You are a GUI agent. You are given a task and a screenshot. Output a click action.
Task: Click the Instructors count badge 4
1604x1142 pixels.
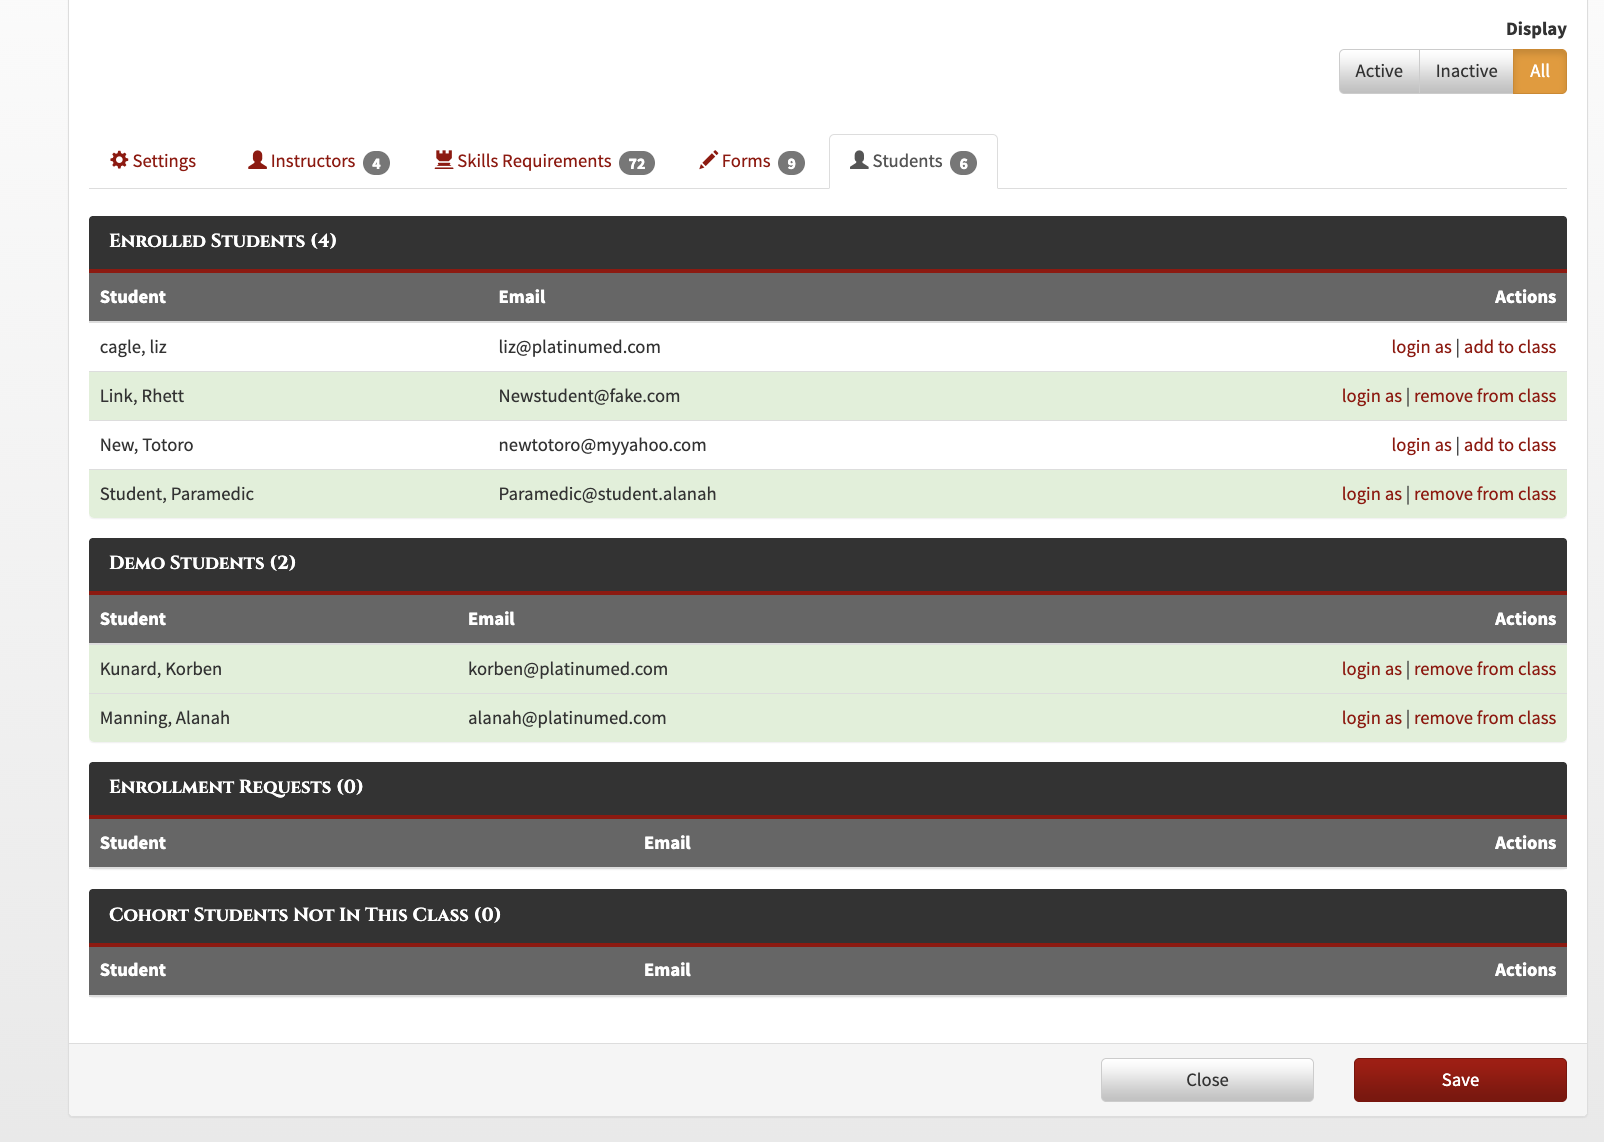click(x=376, y=163)
